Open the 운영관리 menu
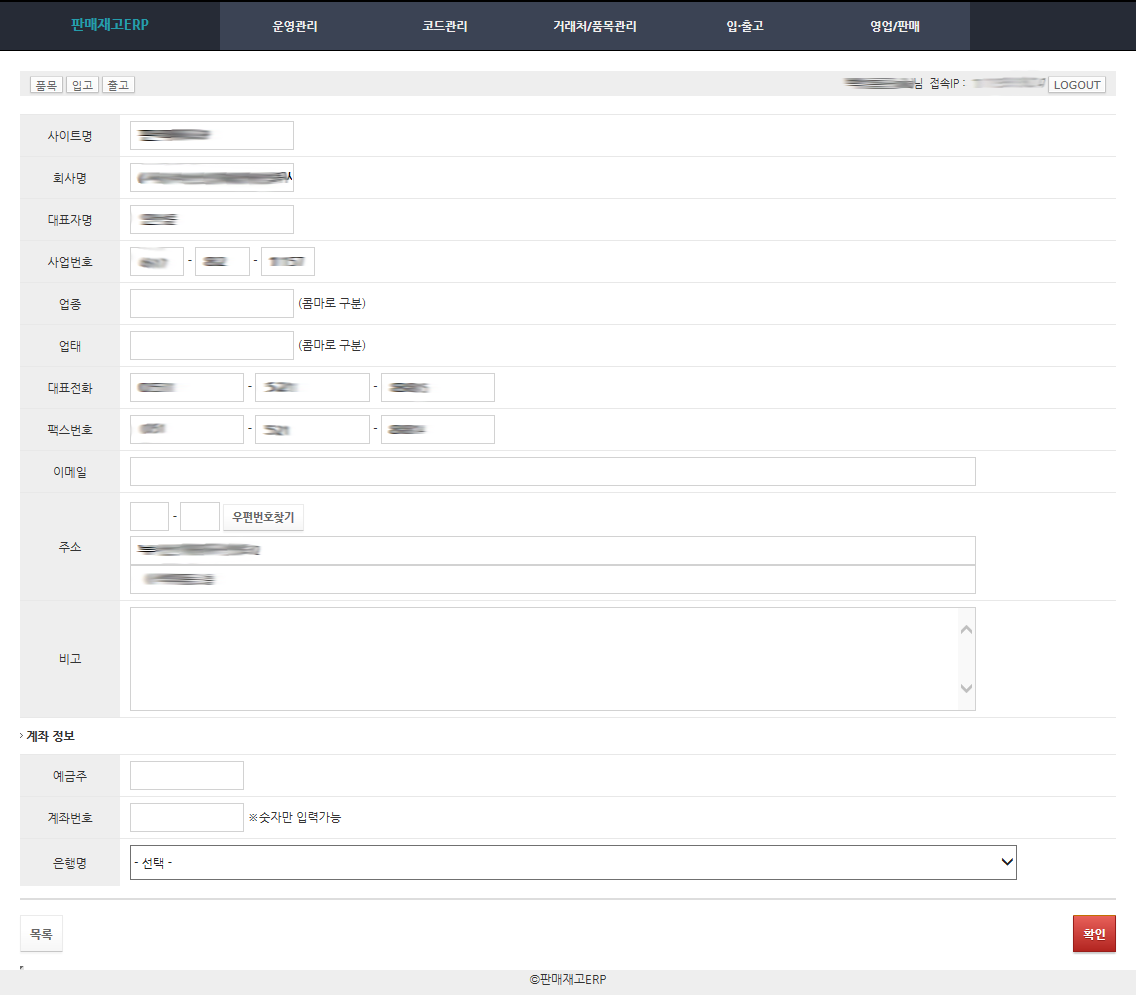 [295, 27]
